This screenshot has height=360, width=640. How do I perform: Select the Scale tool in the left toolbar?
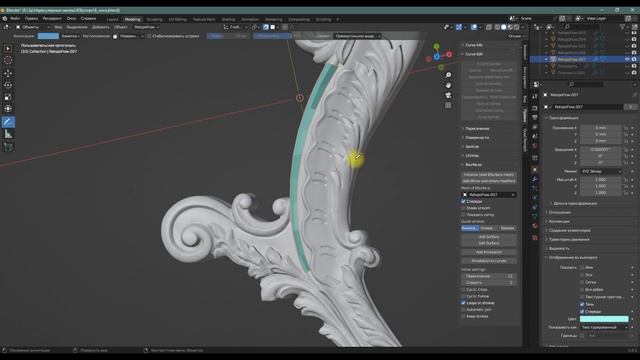pyautogui.click(x=8, y=97)
